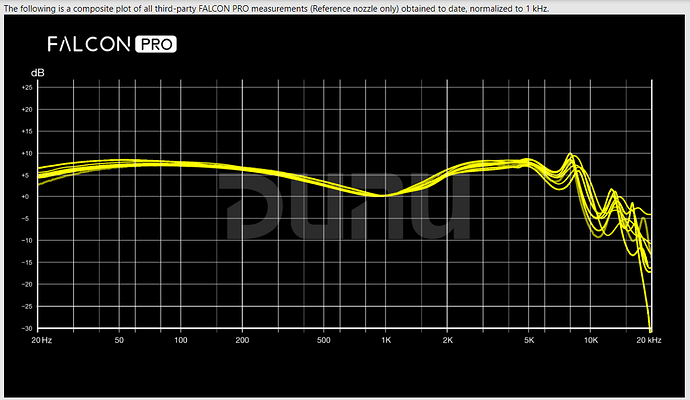Click the 500 frequency label

pyautogui.click(x=323, y=340)
